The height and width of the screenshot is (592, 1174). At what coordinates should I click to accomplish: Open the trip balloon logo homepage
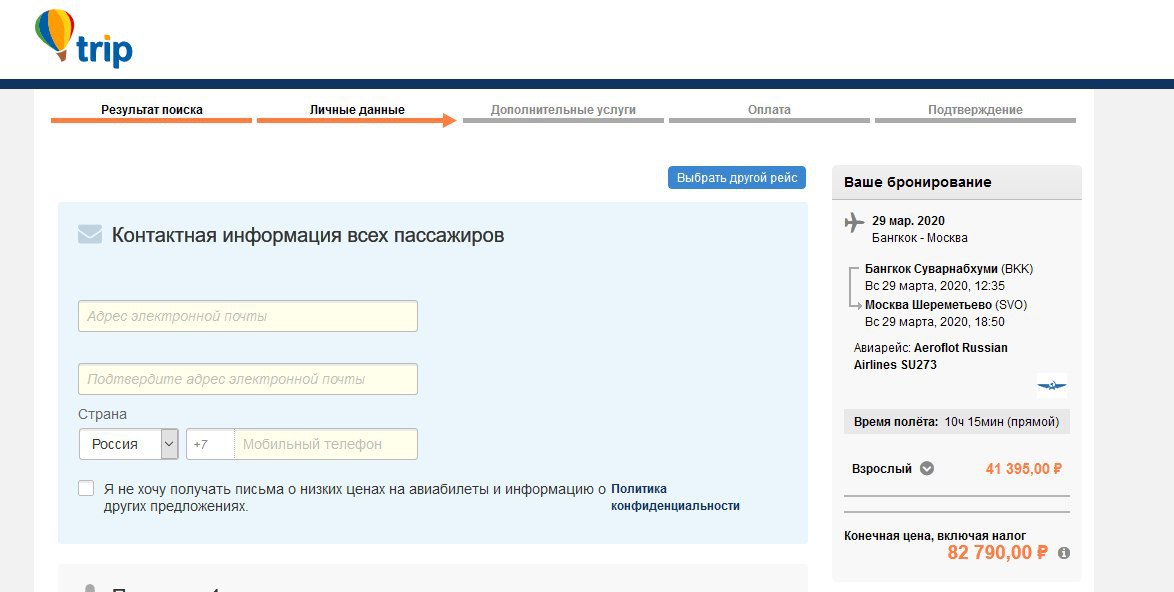[x=84, y=39]
